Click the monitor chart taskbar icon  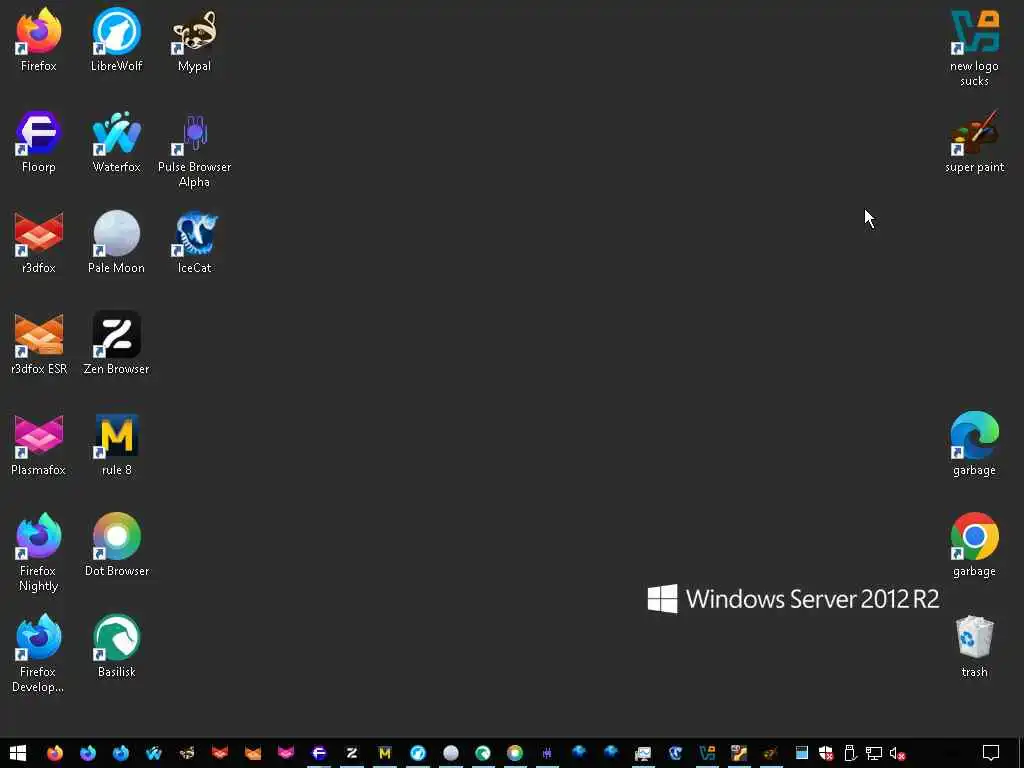tap(643, 753)
